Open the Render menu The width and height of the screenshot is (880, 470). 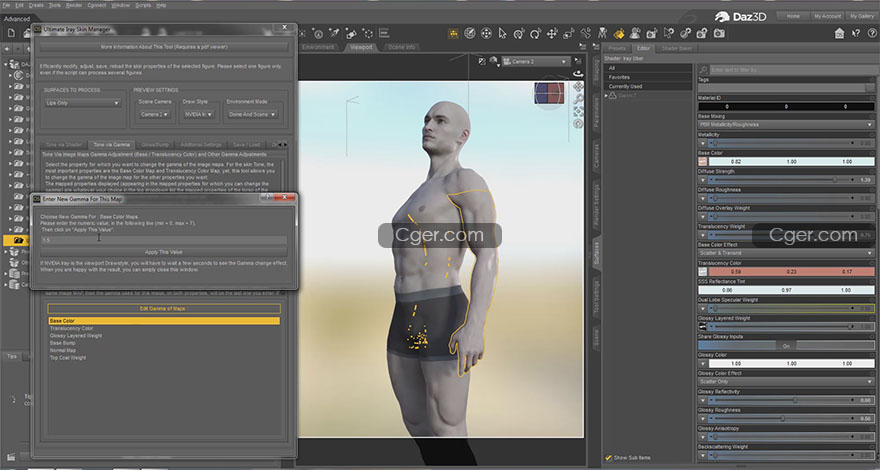click(x=74, y=5)
